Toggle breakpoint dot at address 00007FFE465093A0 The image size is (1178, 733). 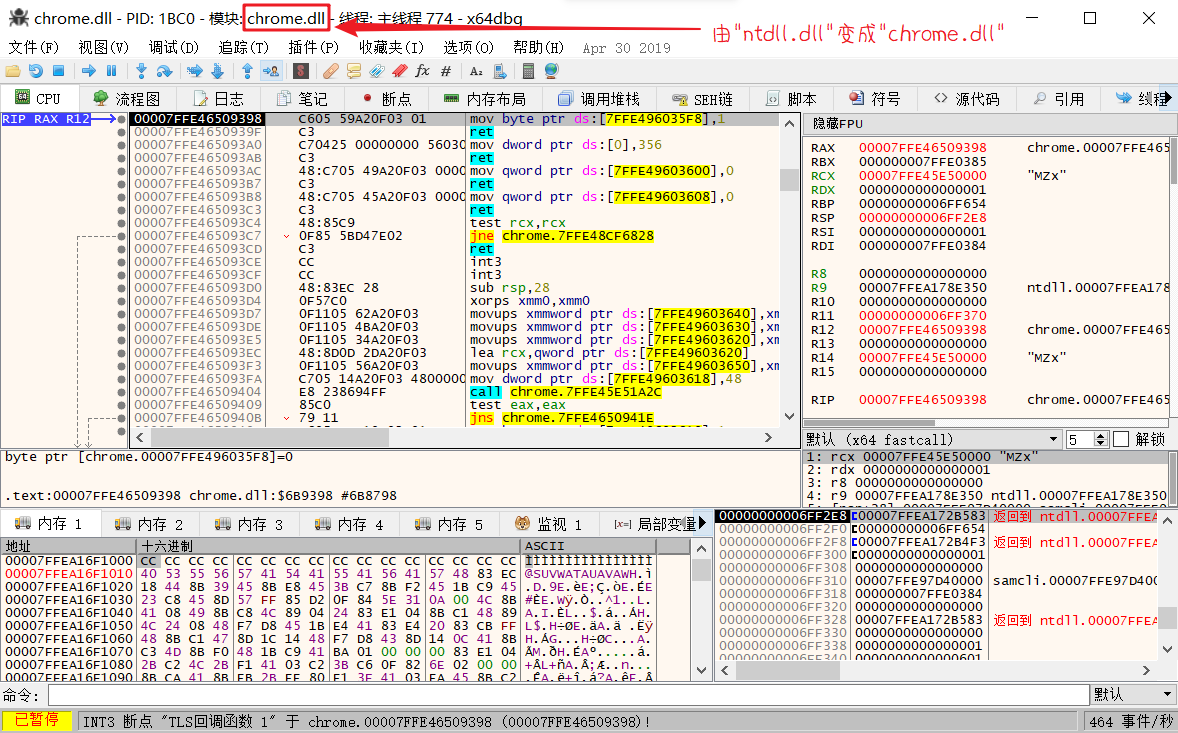click(122, 145)
